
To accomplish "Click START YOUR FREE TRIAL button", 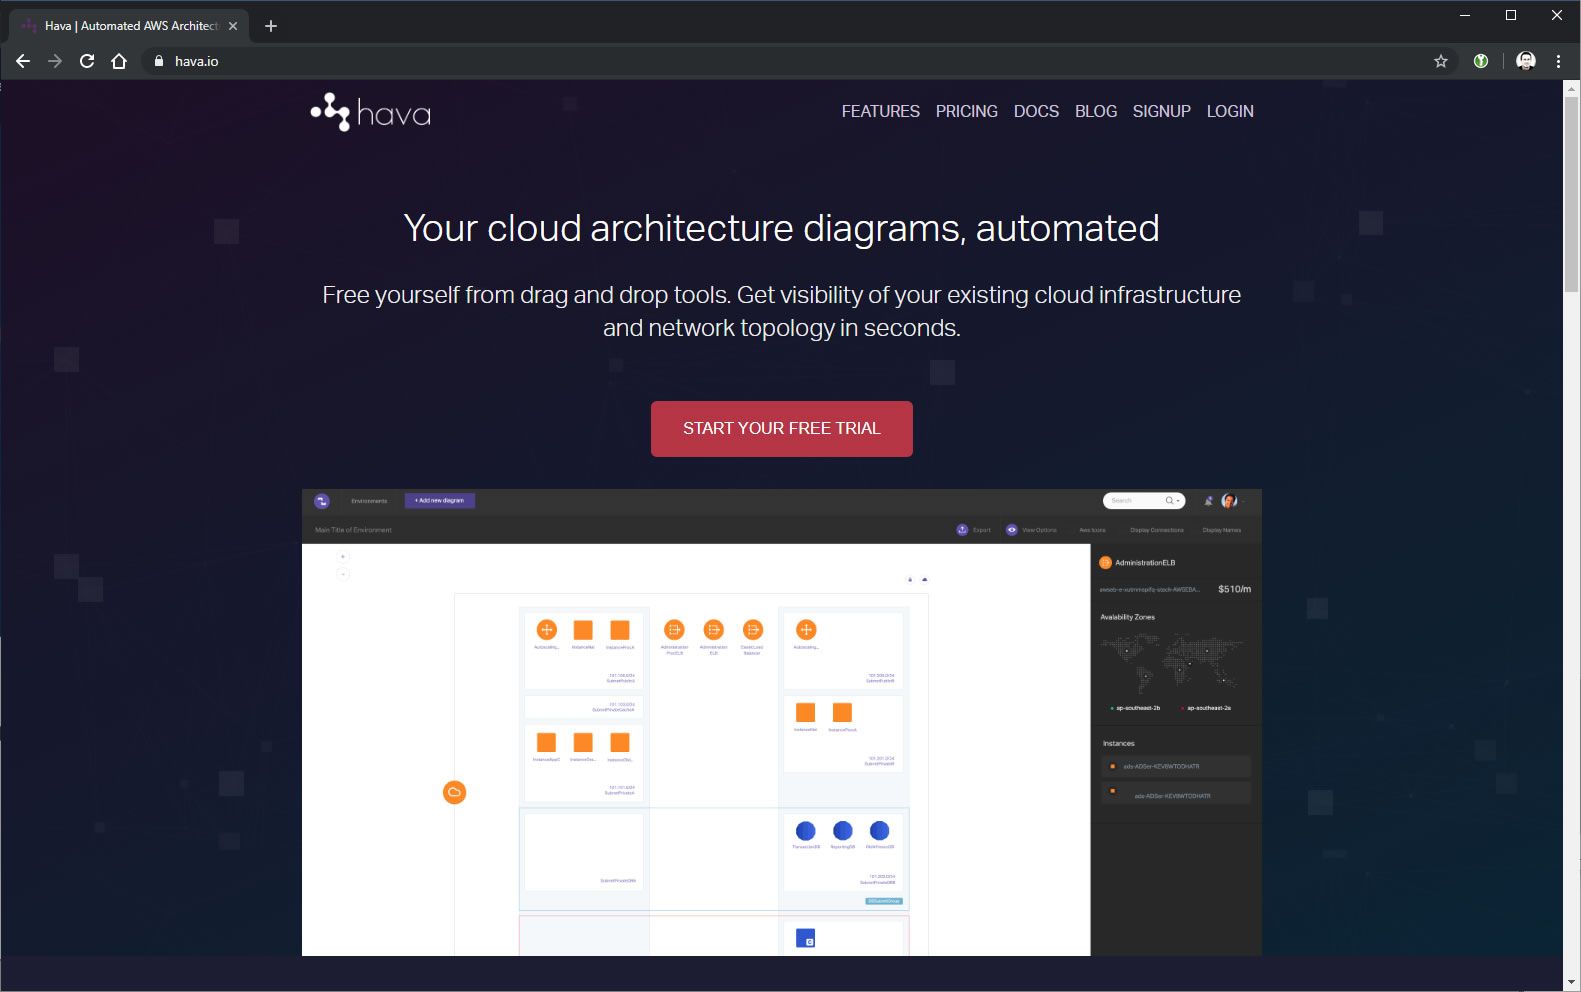I will click(782, 429).
